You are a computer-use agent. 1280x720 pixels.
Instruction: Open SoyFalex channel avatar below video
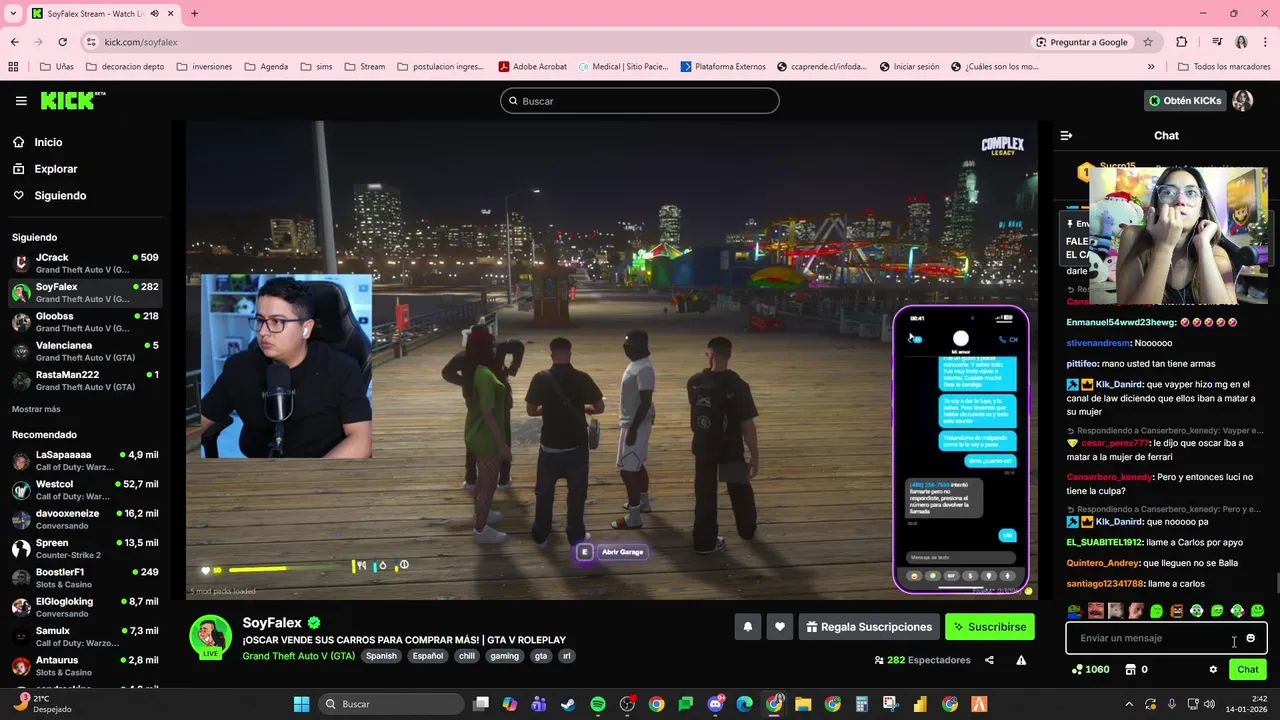coord(211,636)
